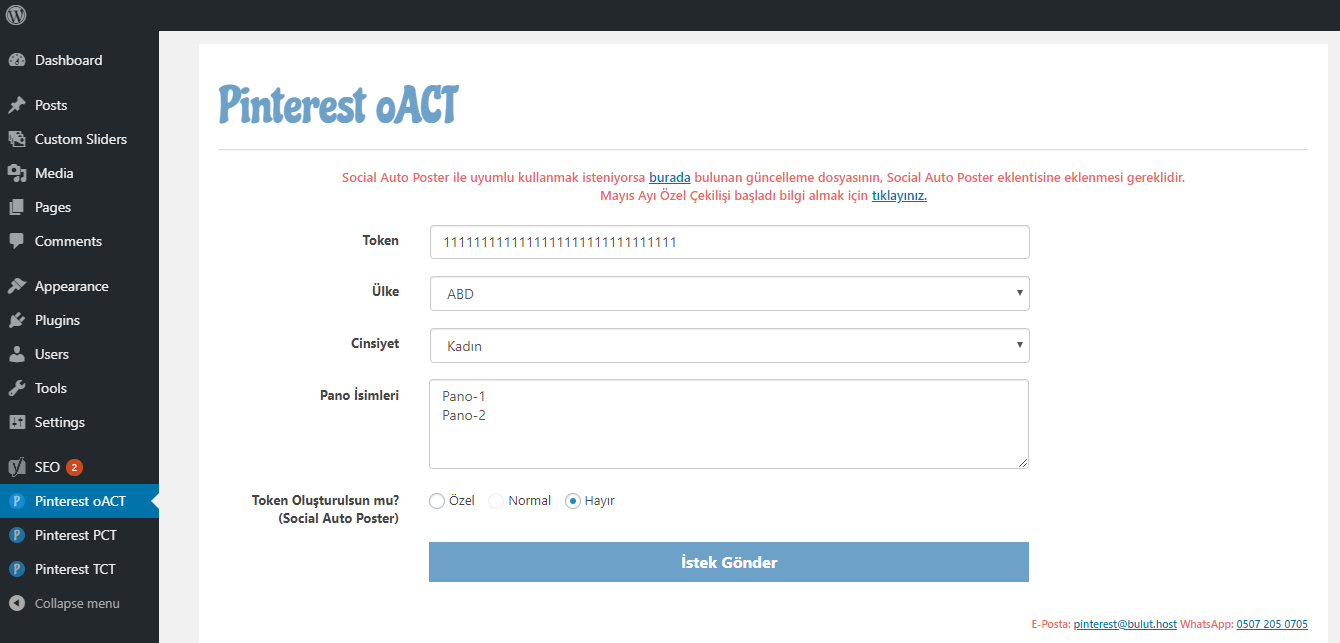Click the Custom Sliders icon
Viewport: 1340px width, 643px height.
16,139
